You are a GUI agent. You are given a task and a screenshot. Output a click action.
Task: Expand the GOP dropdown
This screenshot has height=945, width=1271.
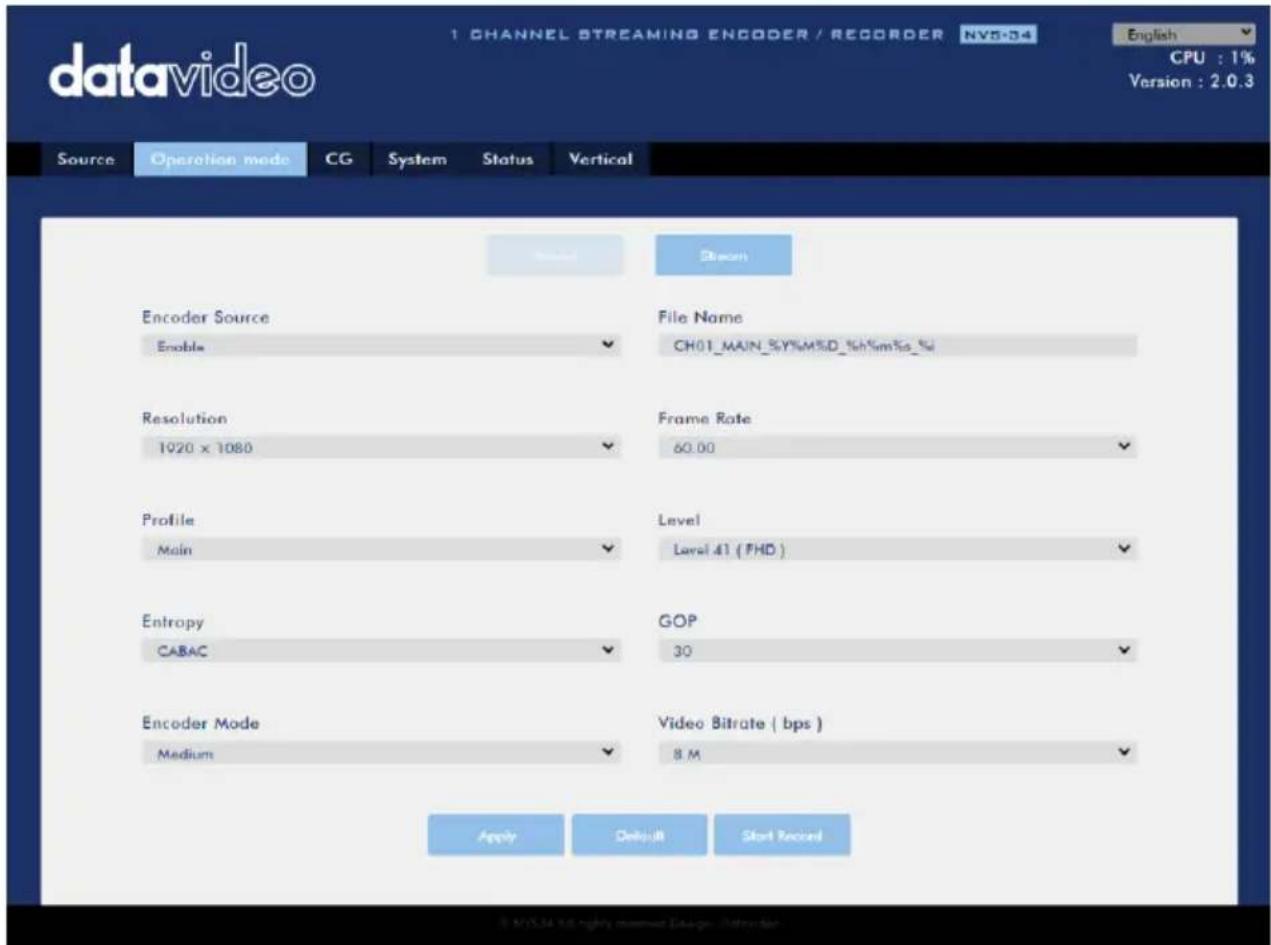(x=898, y=651)
